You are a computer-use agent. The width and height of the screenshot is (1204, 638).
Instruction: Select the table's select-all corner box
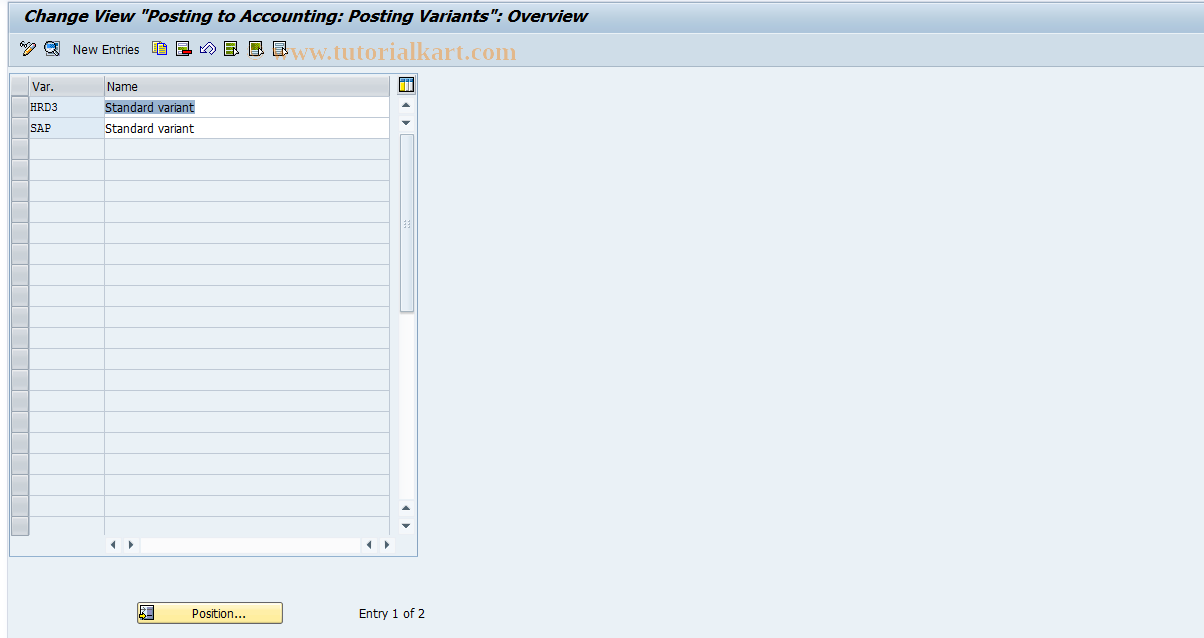(x=19, y=86)
